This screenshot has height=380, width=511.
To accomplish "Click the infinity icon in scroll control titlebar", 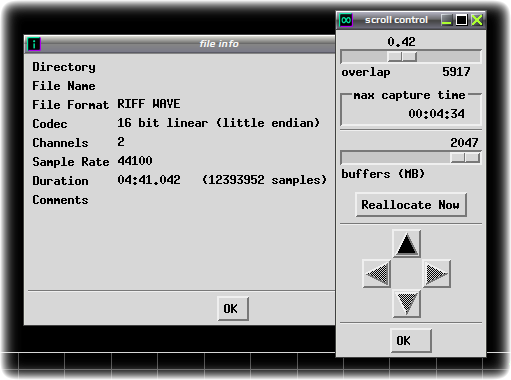I will (346, 20).
